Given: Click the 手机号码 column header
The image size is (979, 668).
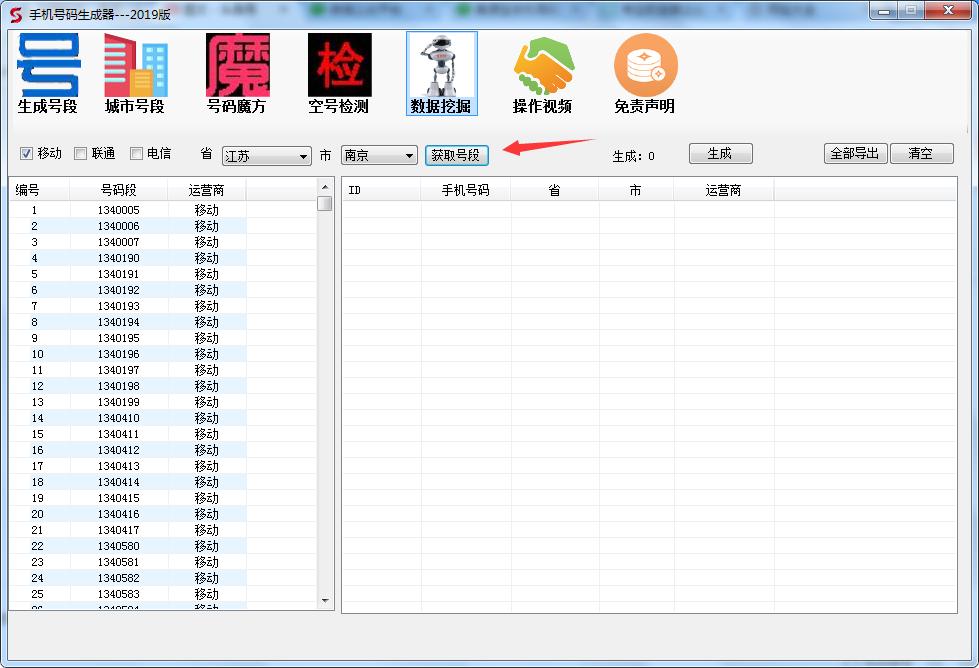Looking at the screenshot, I should [x=465, y=190].
